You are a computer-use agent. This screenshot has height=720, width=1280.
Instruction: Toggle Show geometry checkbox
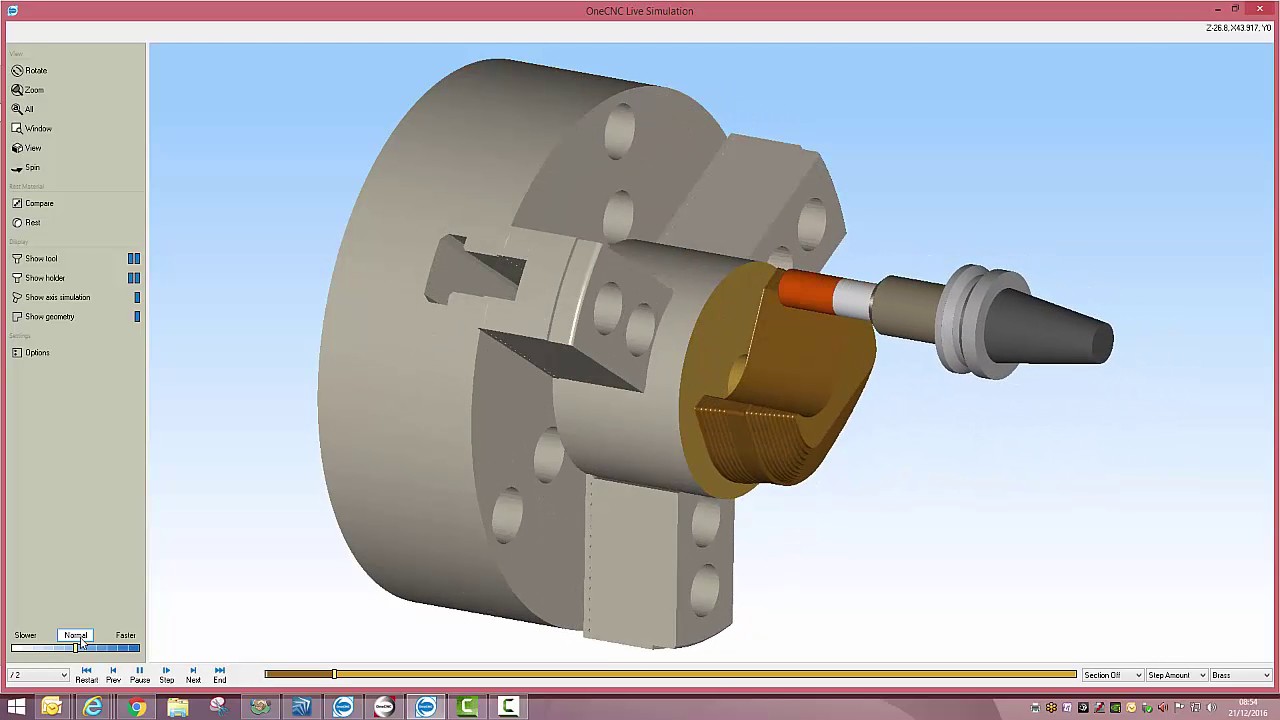(43, 317)
